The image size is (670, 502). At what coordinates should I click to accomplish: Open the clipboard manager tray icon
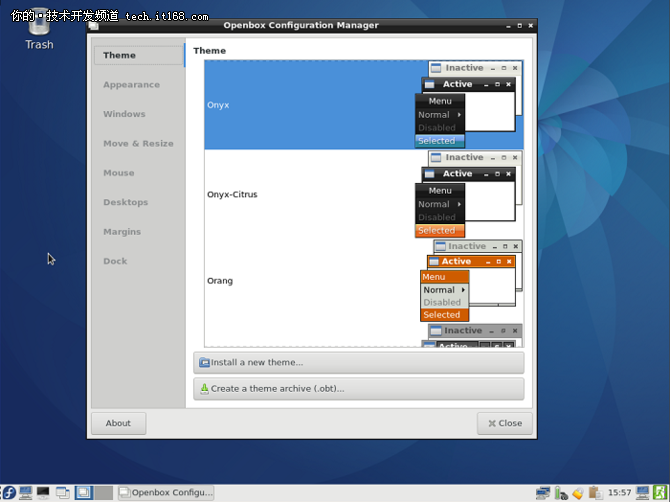click(595, 493)
